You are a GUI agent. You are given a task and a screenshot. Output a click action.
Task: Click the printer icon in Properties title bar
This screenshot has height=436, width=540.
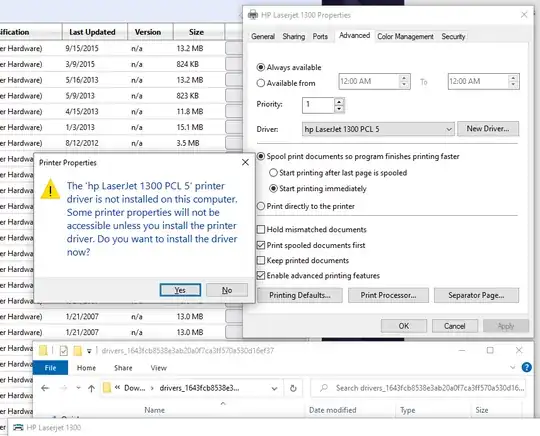253,15
